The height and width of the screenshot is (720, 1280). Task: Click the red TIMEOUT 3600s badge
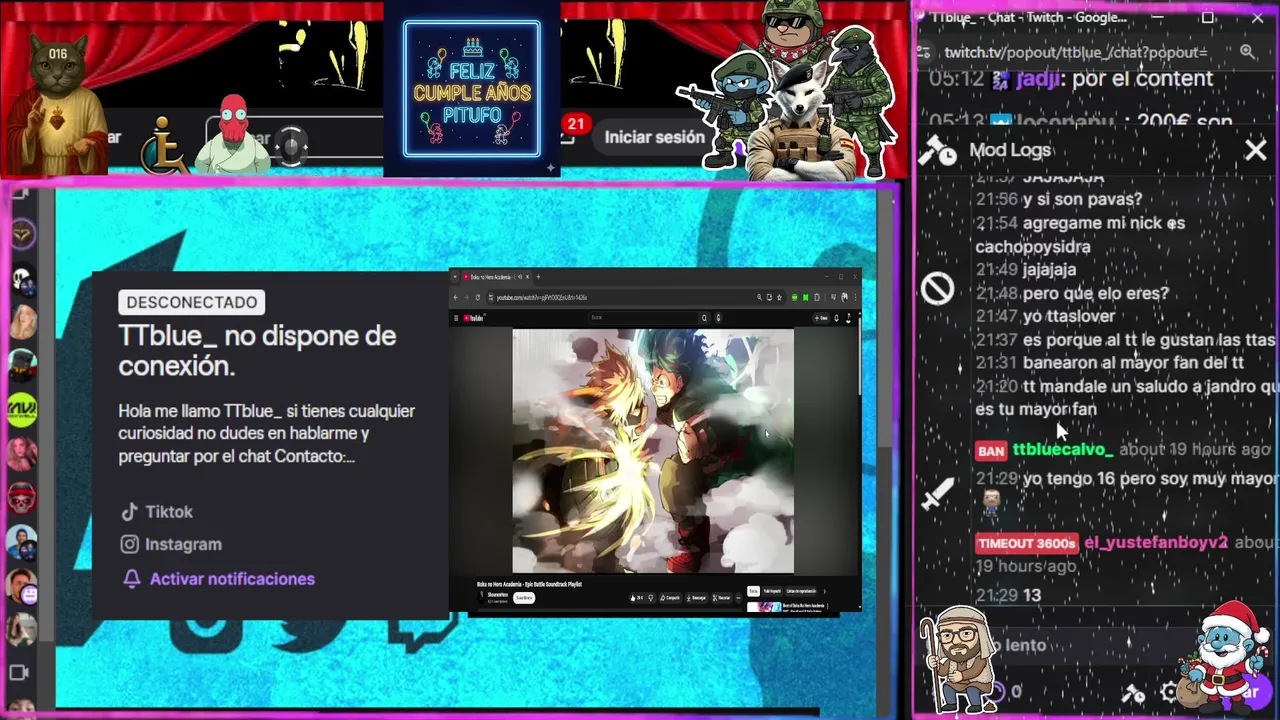pos(1027,544)
